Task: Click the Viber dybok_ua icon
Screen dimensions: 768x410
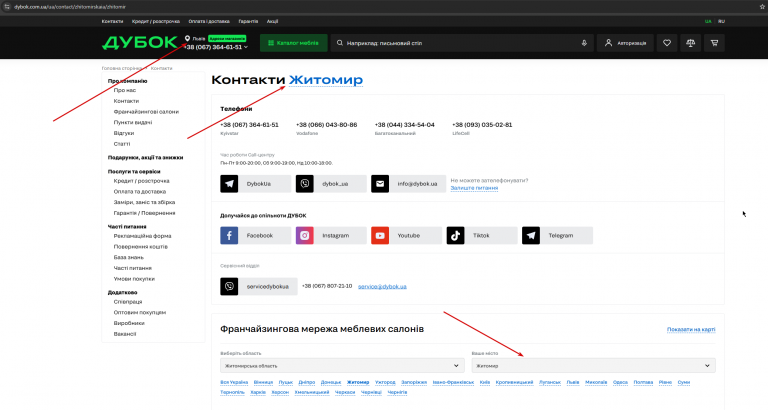Action: pyautogui.click(x=305, y=184)
